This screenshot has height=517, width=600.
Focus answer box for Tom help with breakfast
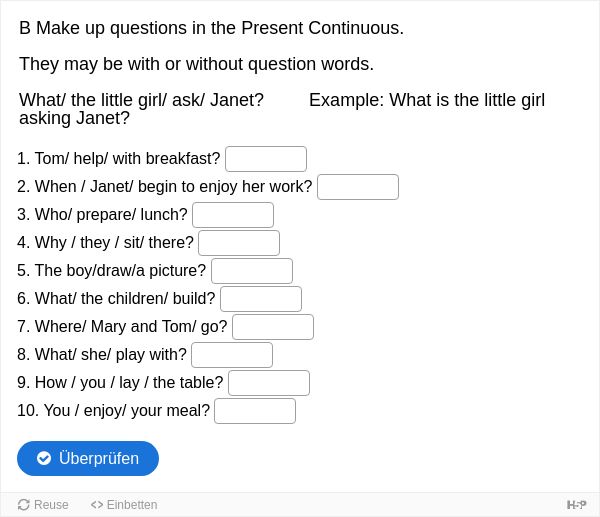(x=266, y=159)
